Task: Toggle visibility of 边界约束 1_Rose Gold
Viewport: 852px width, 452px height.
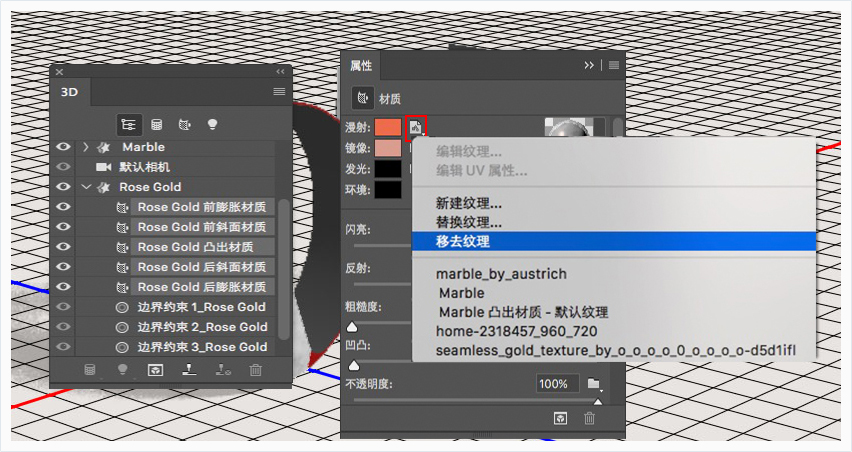Action: (x=64, y=307)
